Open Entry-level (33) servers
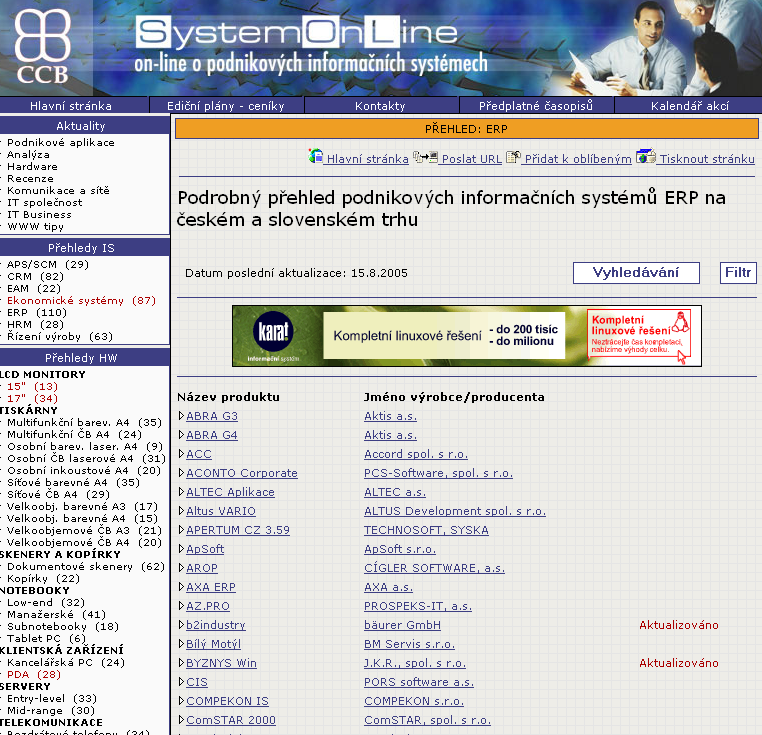Image resolution: width=762 pixels, height=735 pixels. [52, 699]
